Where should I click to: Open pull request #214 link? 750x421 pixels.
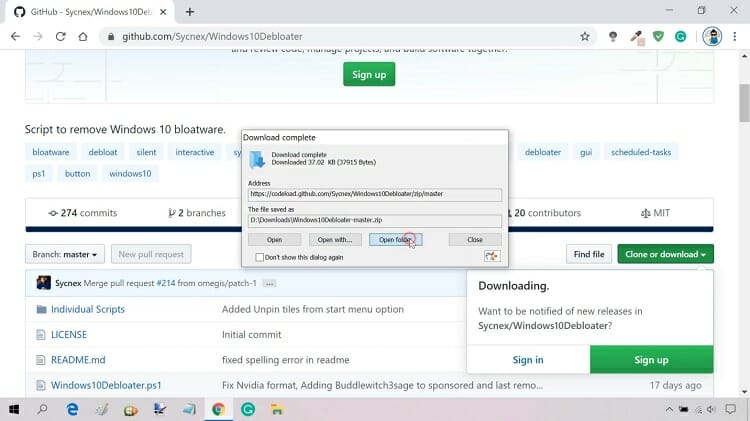click(165, 283)
